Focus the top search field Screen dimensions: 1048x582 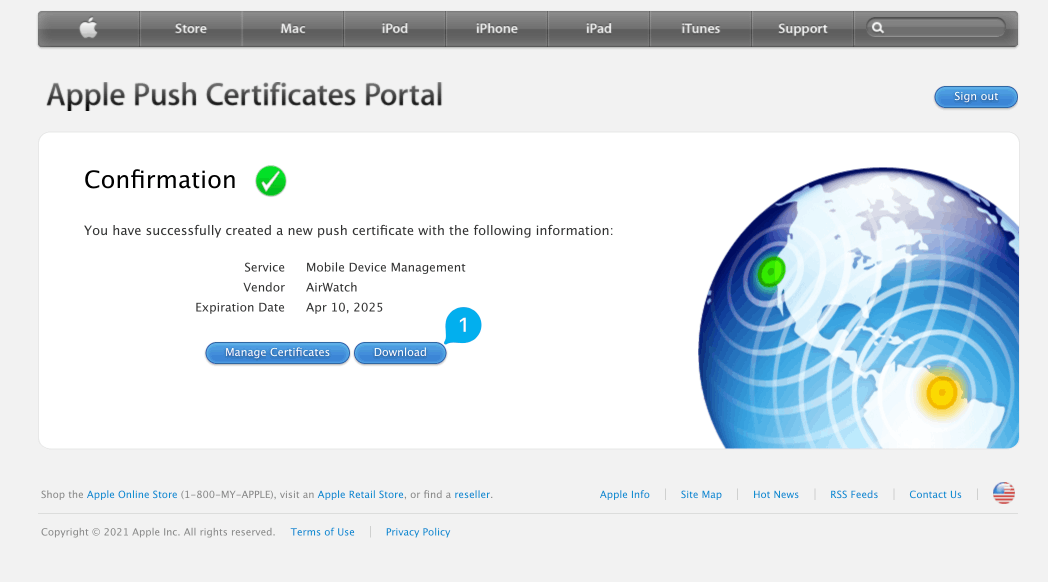[x=936, y=28]
